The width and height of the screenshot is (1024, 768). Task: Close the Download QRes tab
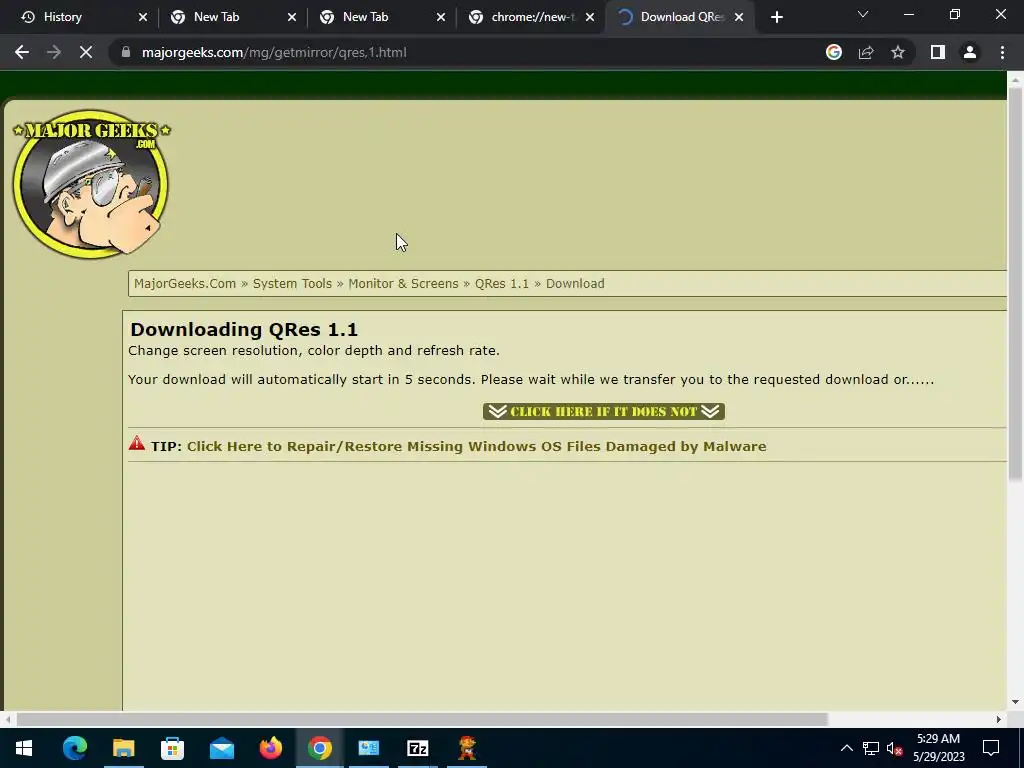pos(739,17)
